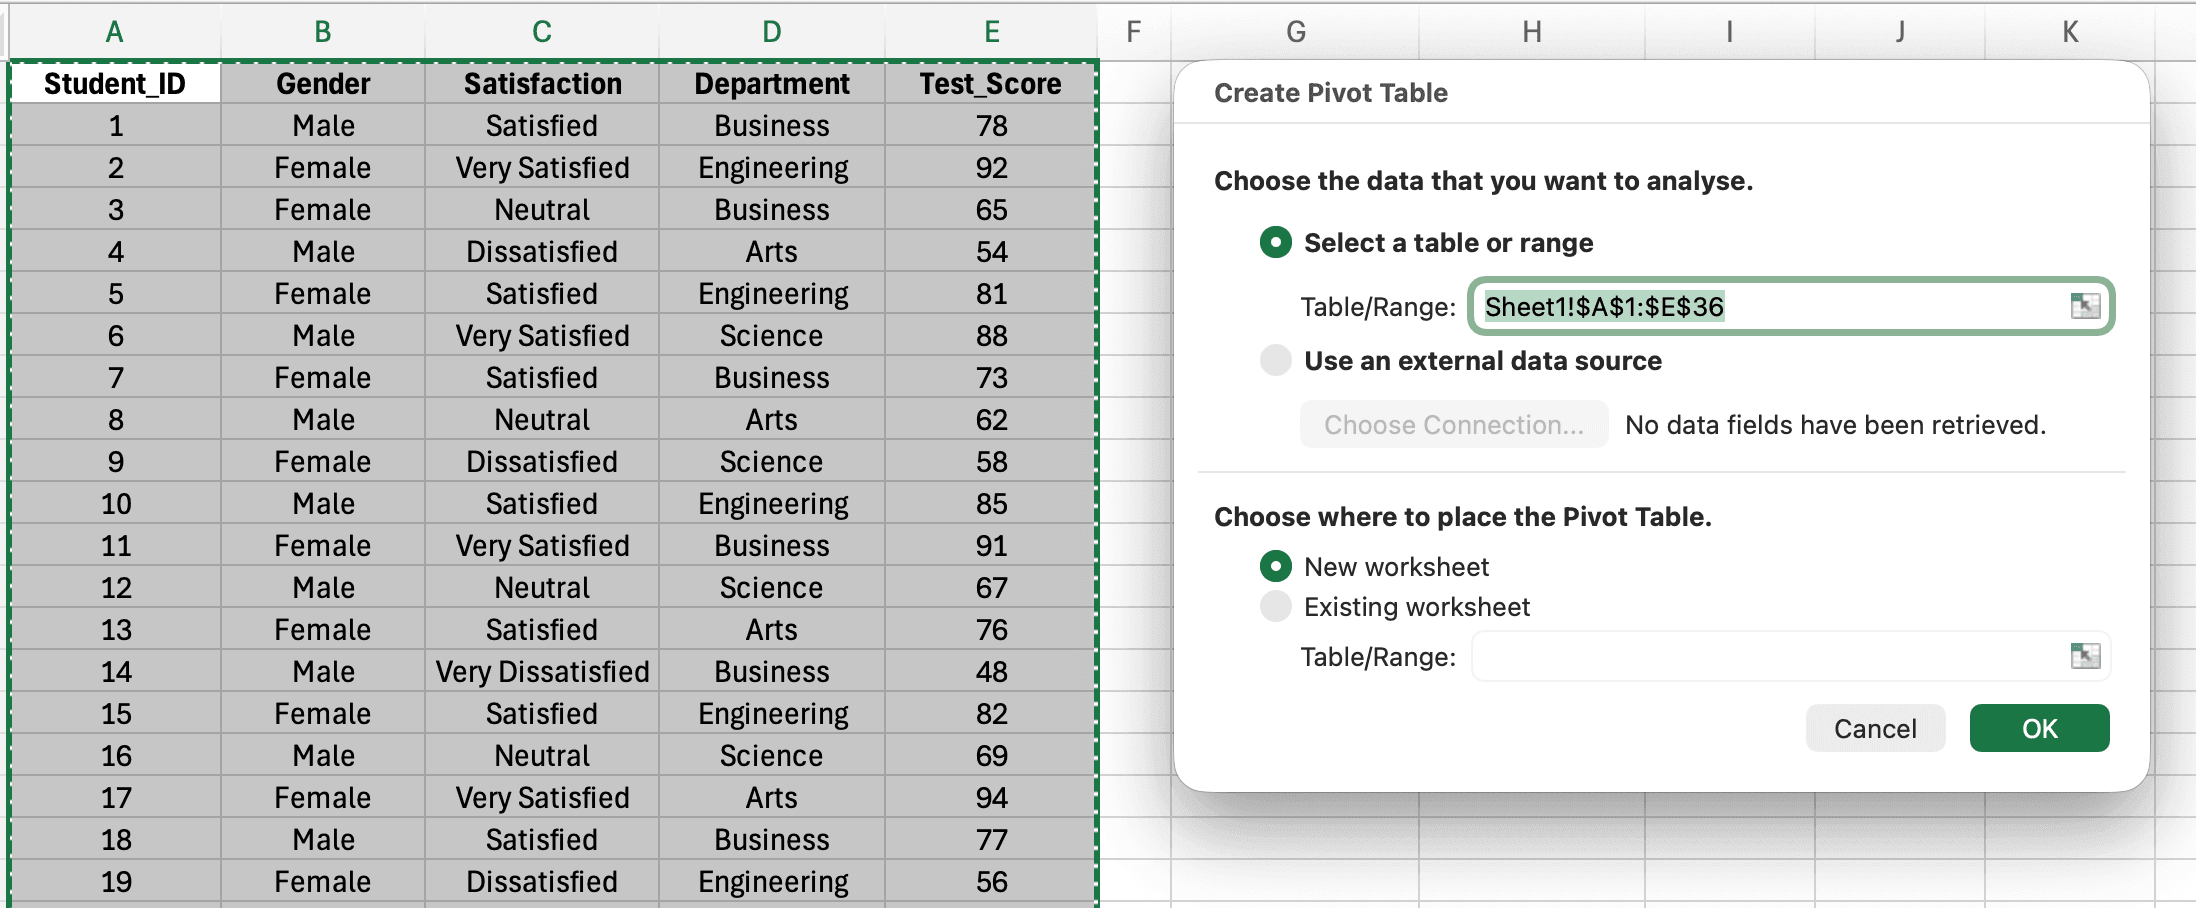Click the Gender header cell

click(x=321, y=84)
